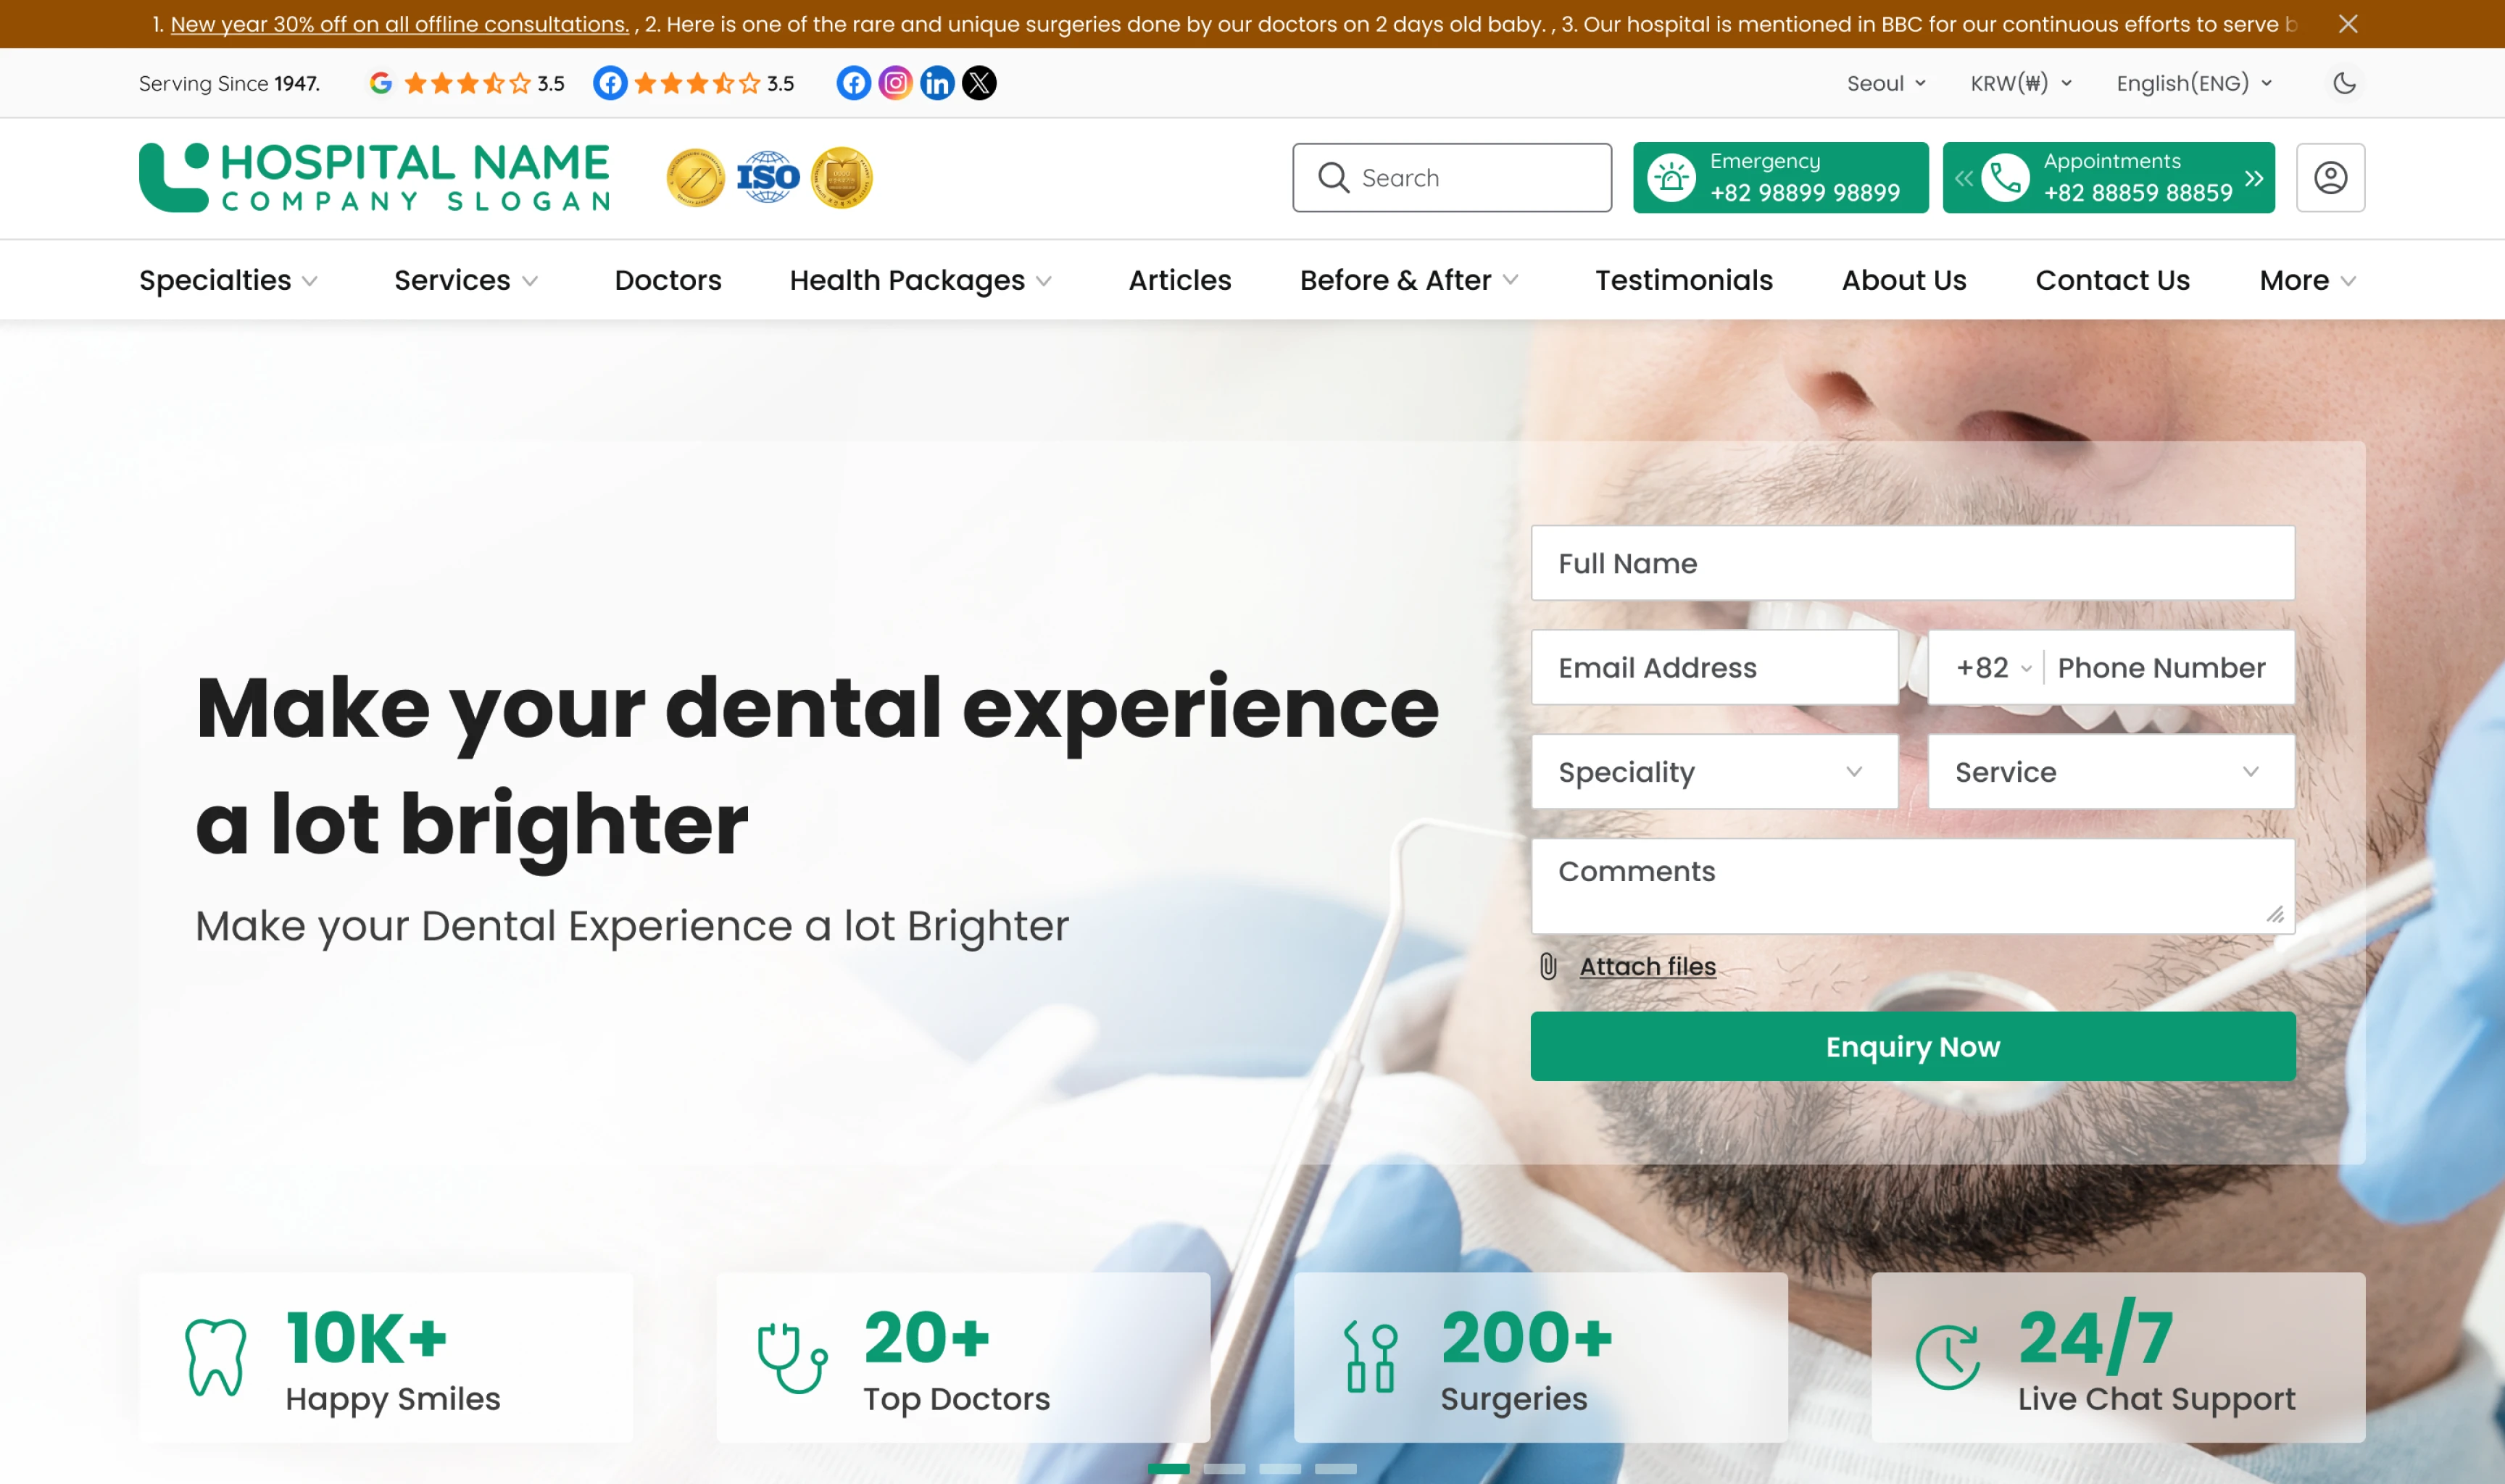The width and height of the screenshot is (2505, 1484).
Task: Toggle dark mode with the moon icon
Action: [2344, 83]
